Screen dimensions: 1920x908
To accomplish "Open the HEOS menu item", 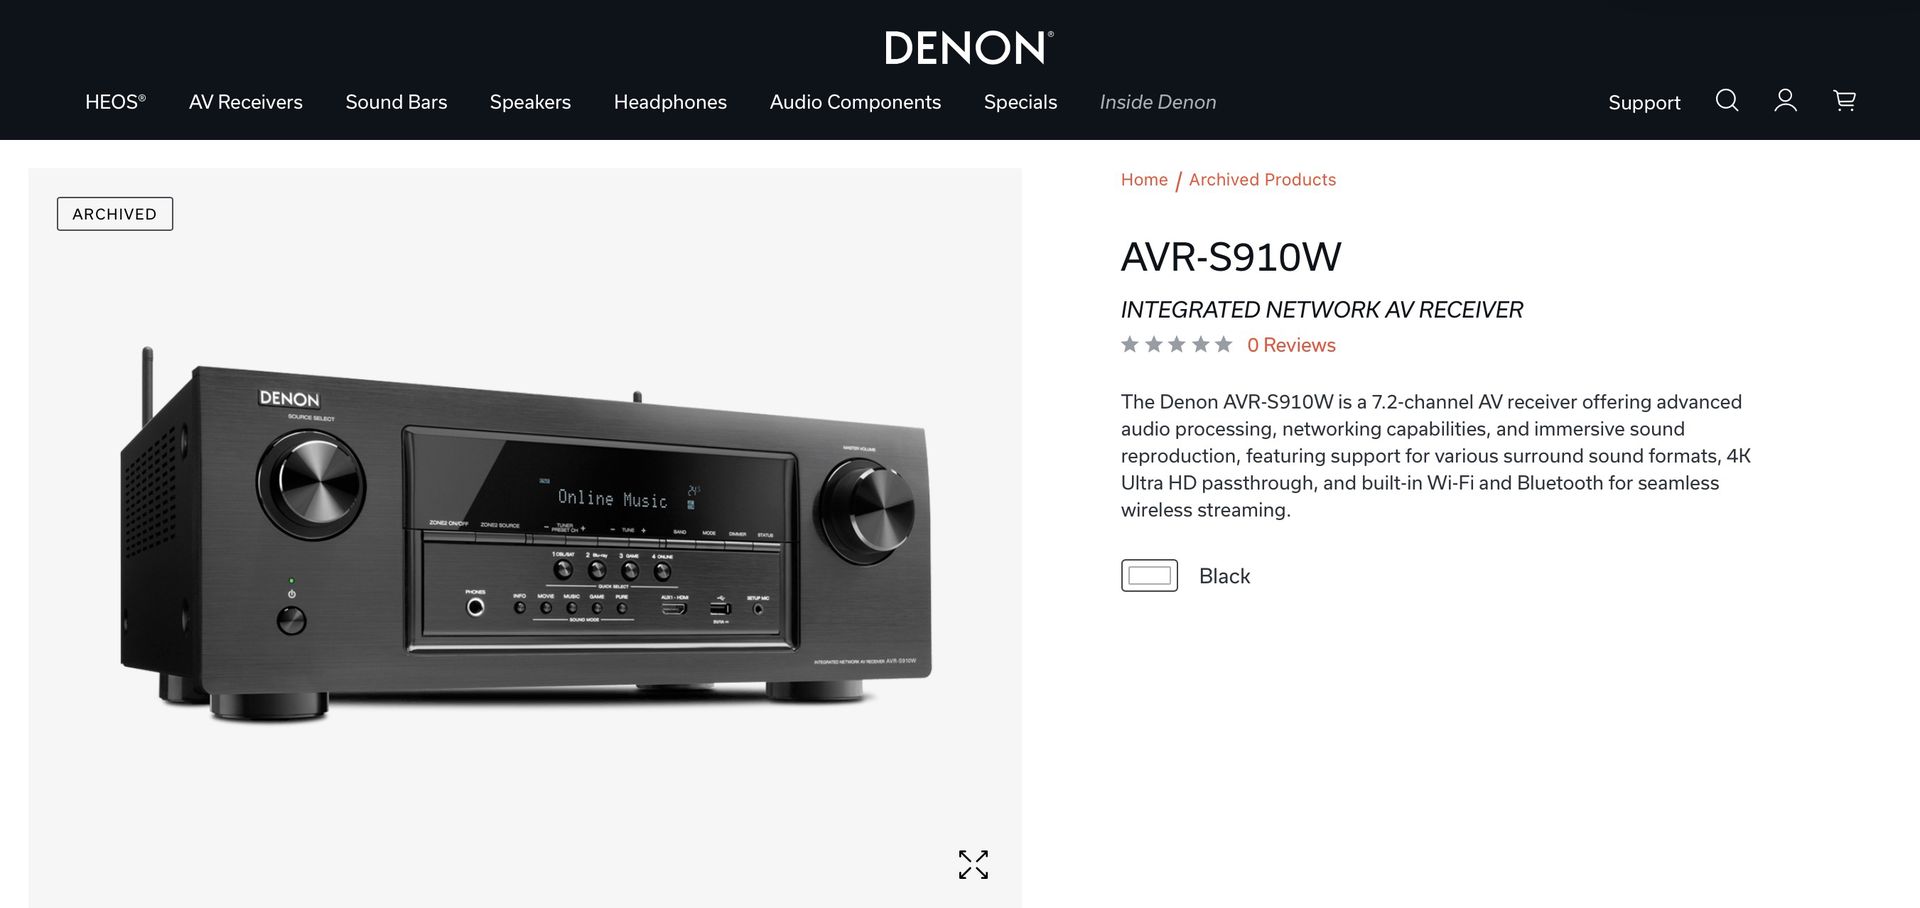I will pos(115,102).
